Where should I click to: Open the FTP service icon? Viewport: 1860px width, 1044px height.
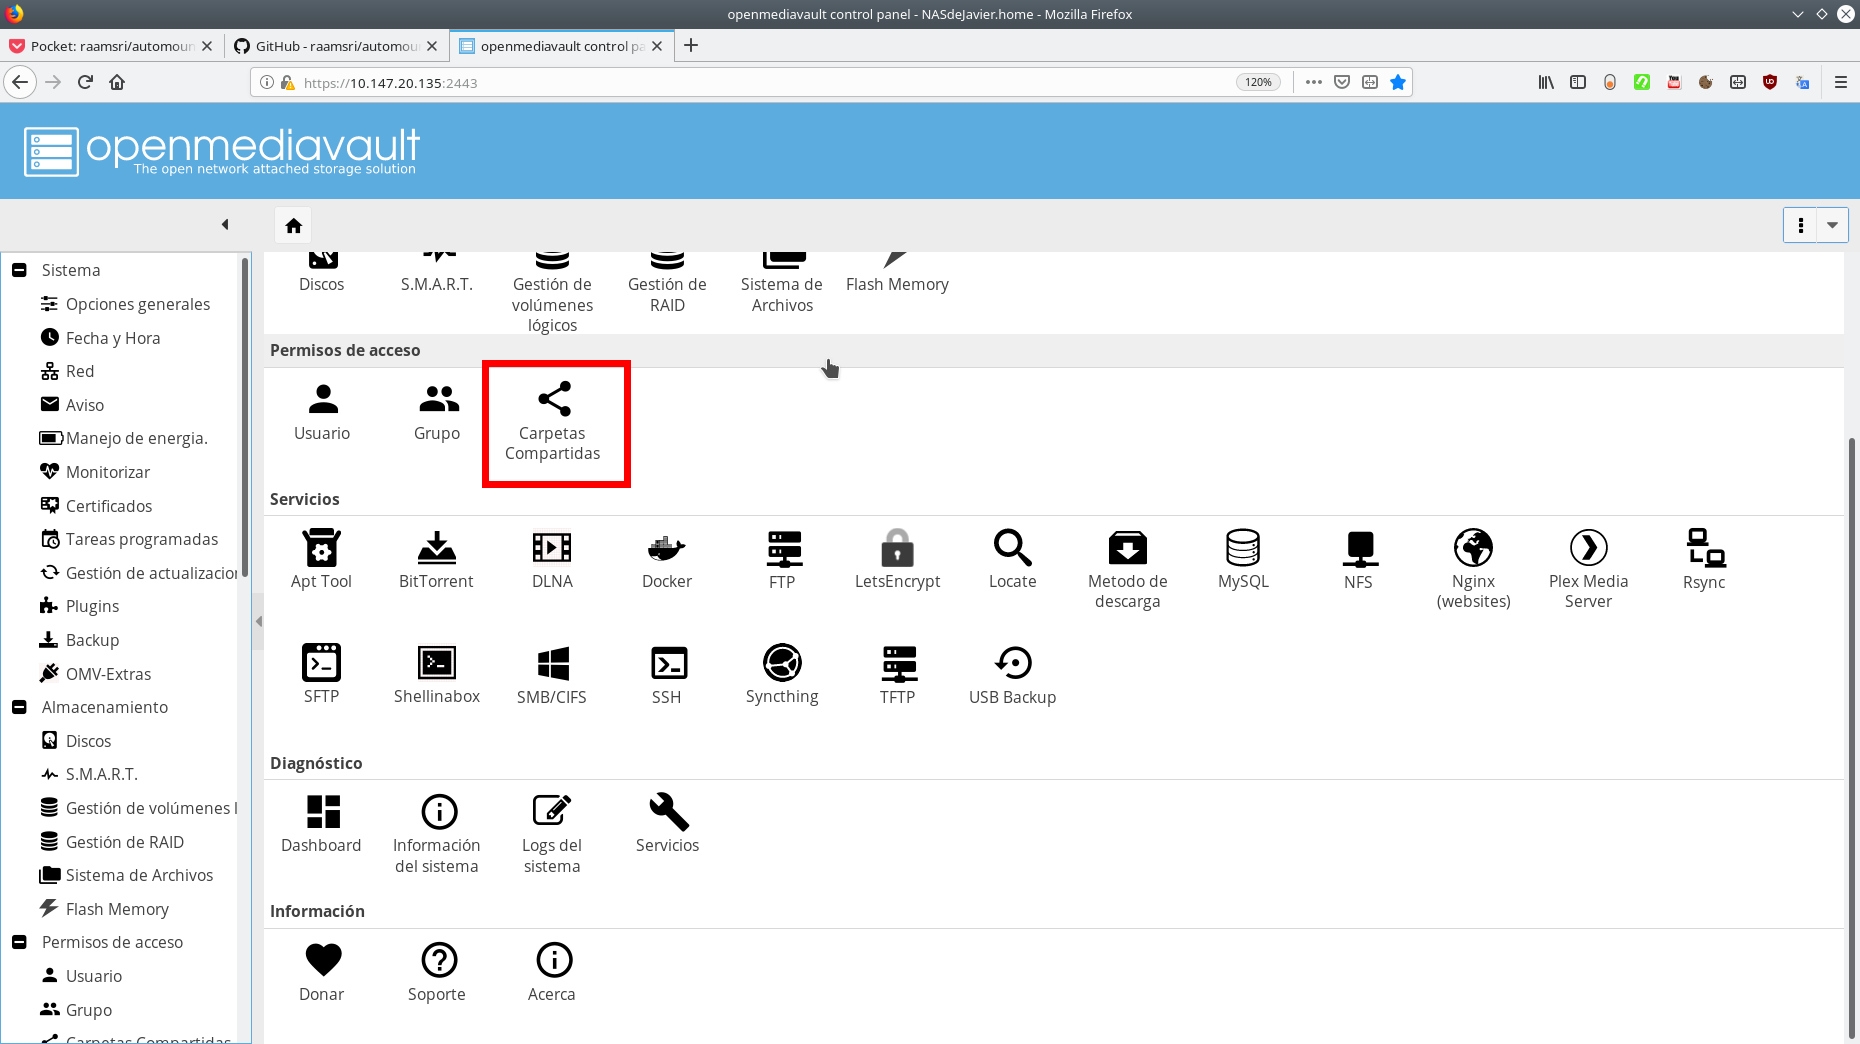click(x=783, y=560)
